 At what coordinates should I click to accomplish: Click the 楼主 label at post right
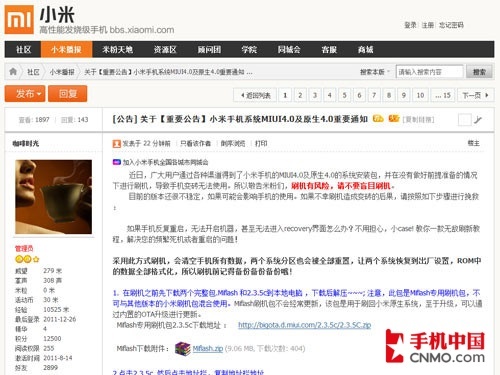(473, 143)
